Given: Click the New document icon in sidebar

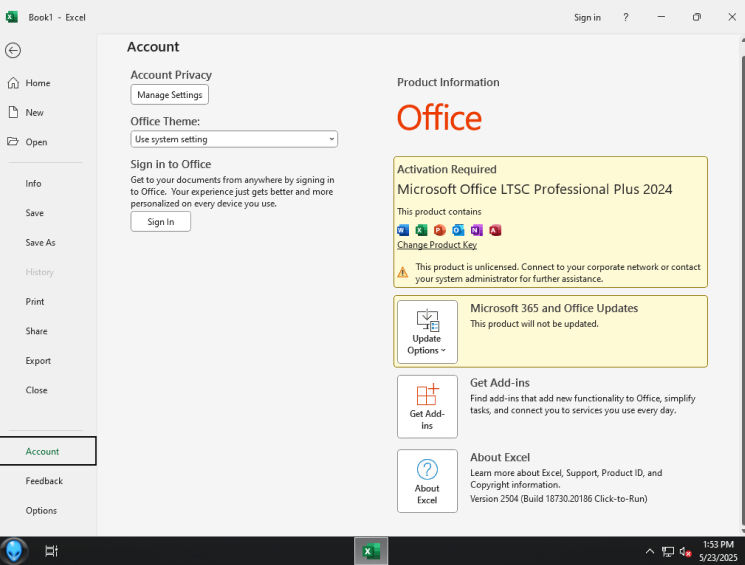Looking at the screenshot, I should 13,112.
